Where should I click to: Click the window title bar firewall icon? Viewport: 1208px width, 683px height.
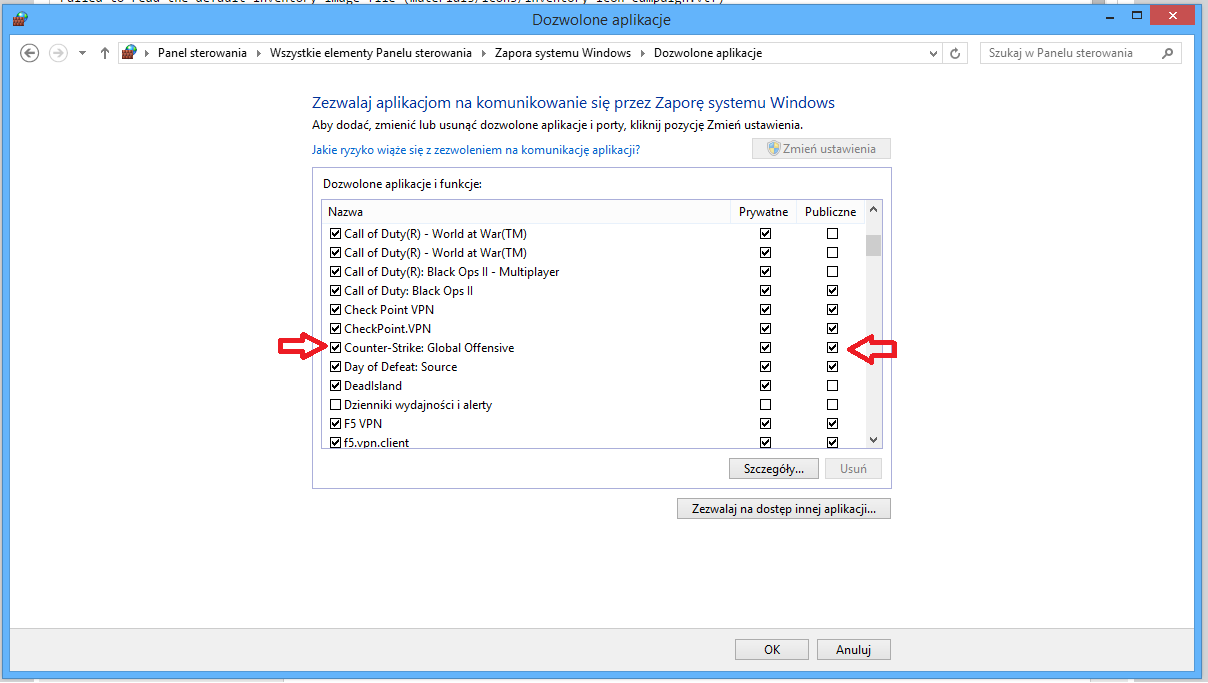tap(20, 18)
